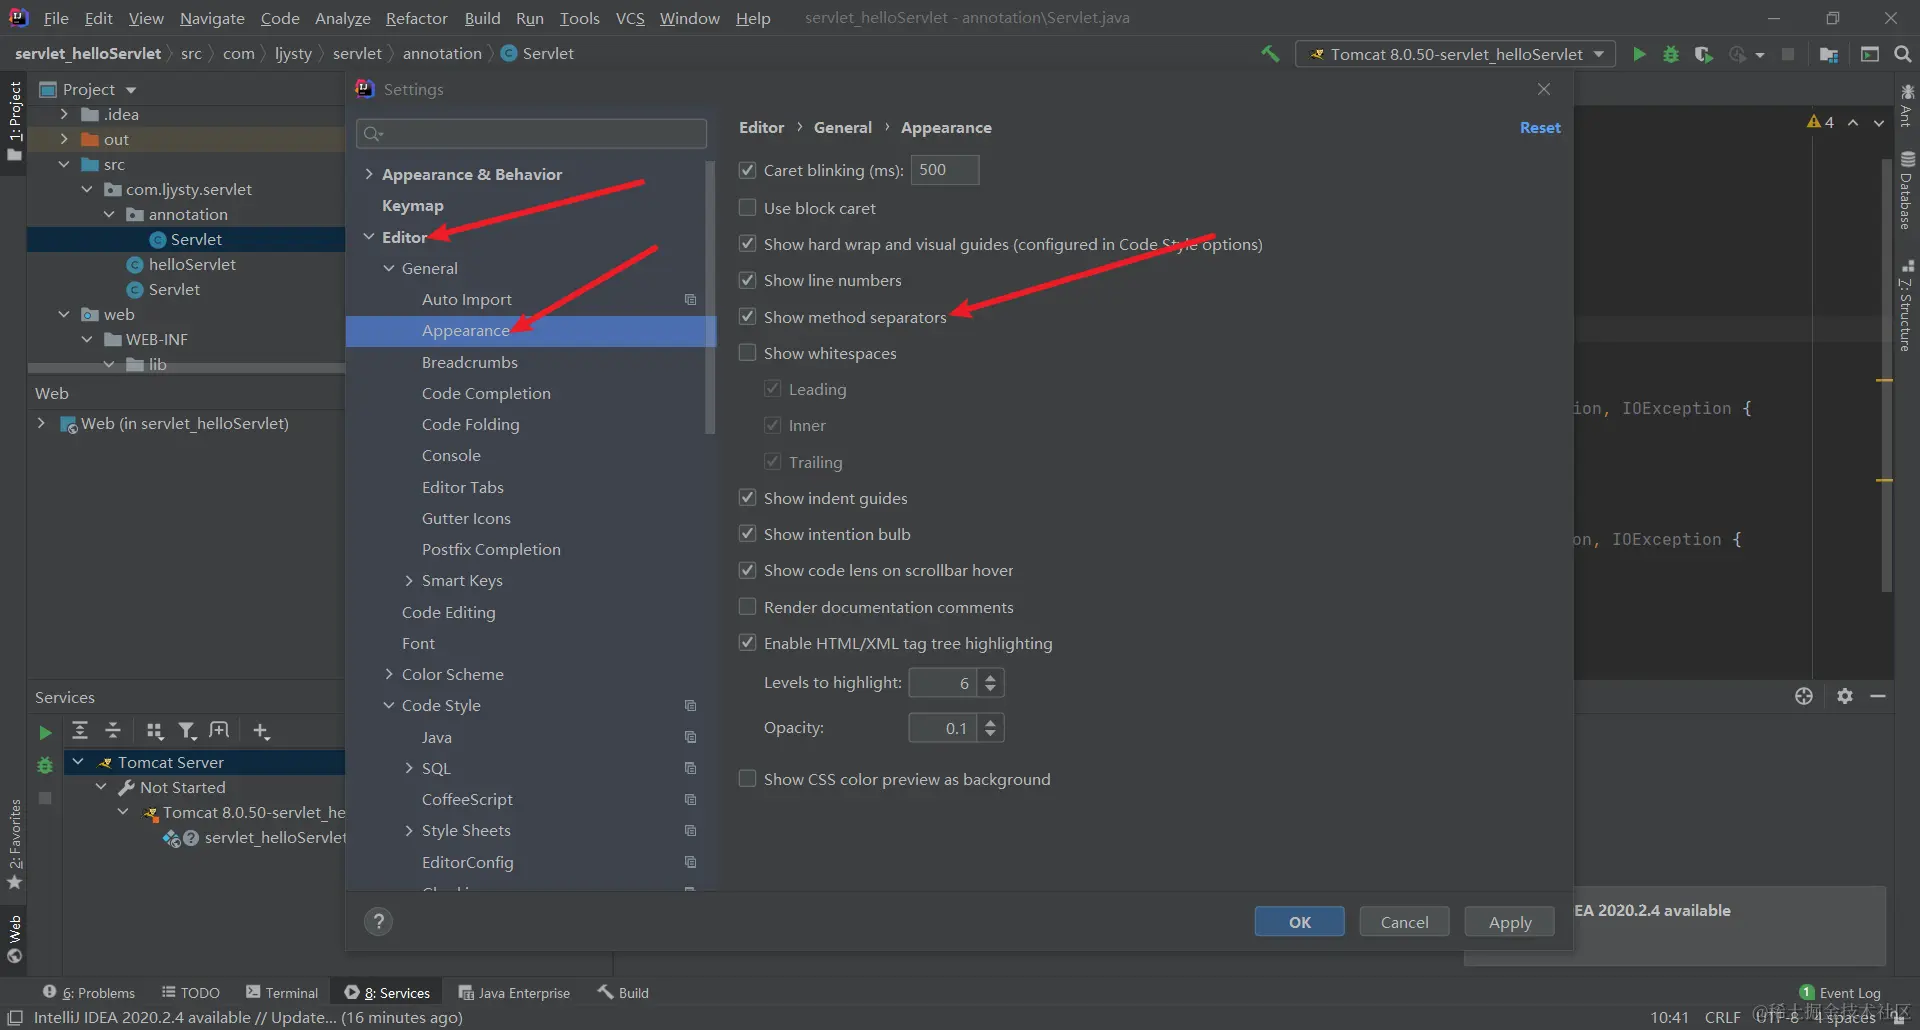Open the VCS menu
The image size is (1920, 1030).
tap(630, 18)
